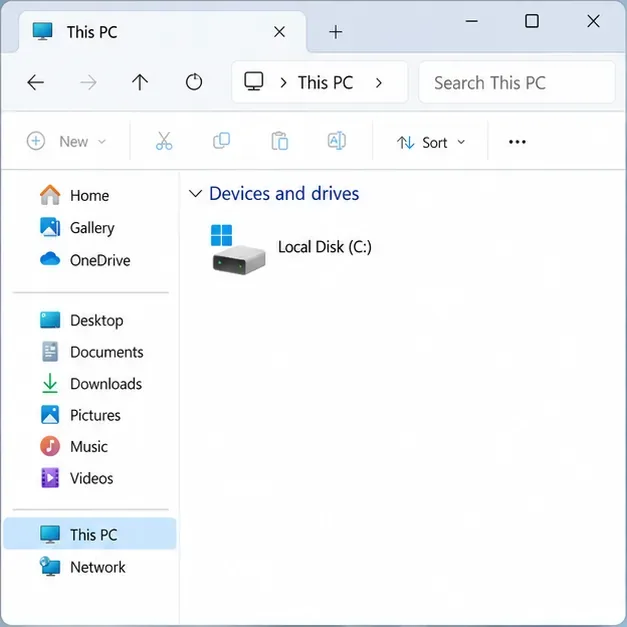Click the Copy icon in toolbar
This screenshot has width=627, height=627.
tap(222, 141)
